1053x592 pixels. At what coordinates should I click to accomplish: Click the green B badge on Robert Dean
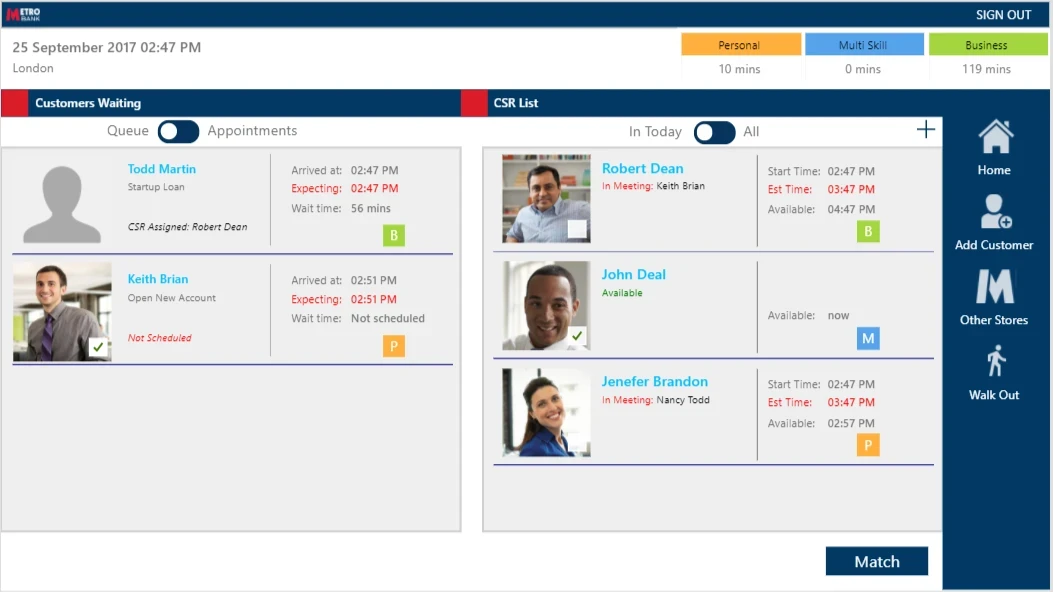tap(868, 231)
